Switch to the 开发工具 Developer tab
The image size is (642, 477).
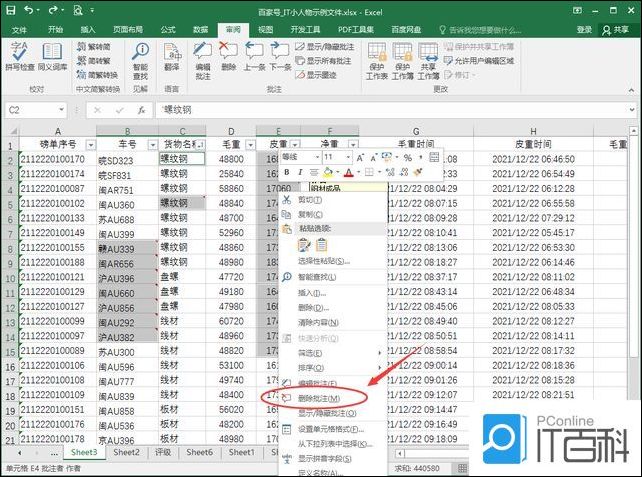[305, 29]
